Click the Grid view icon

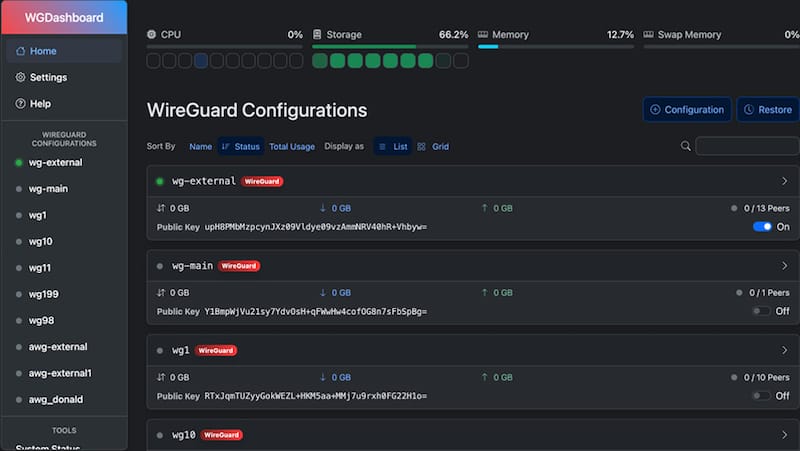(x=422, y=146)
